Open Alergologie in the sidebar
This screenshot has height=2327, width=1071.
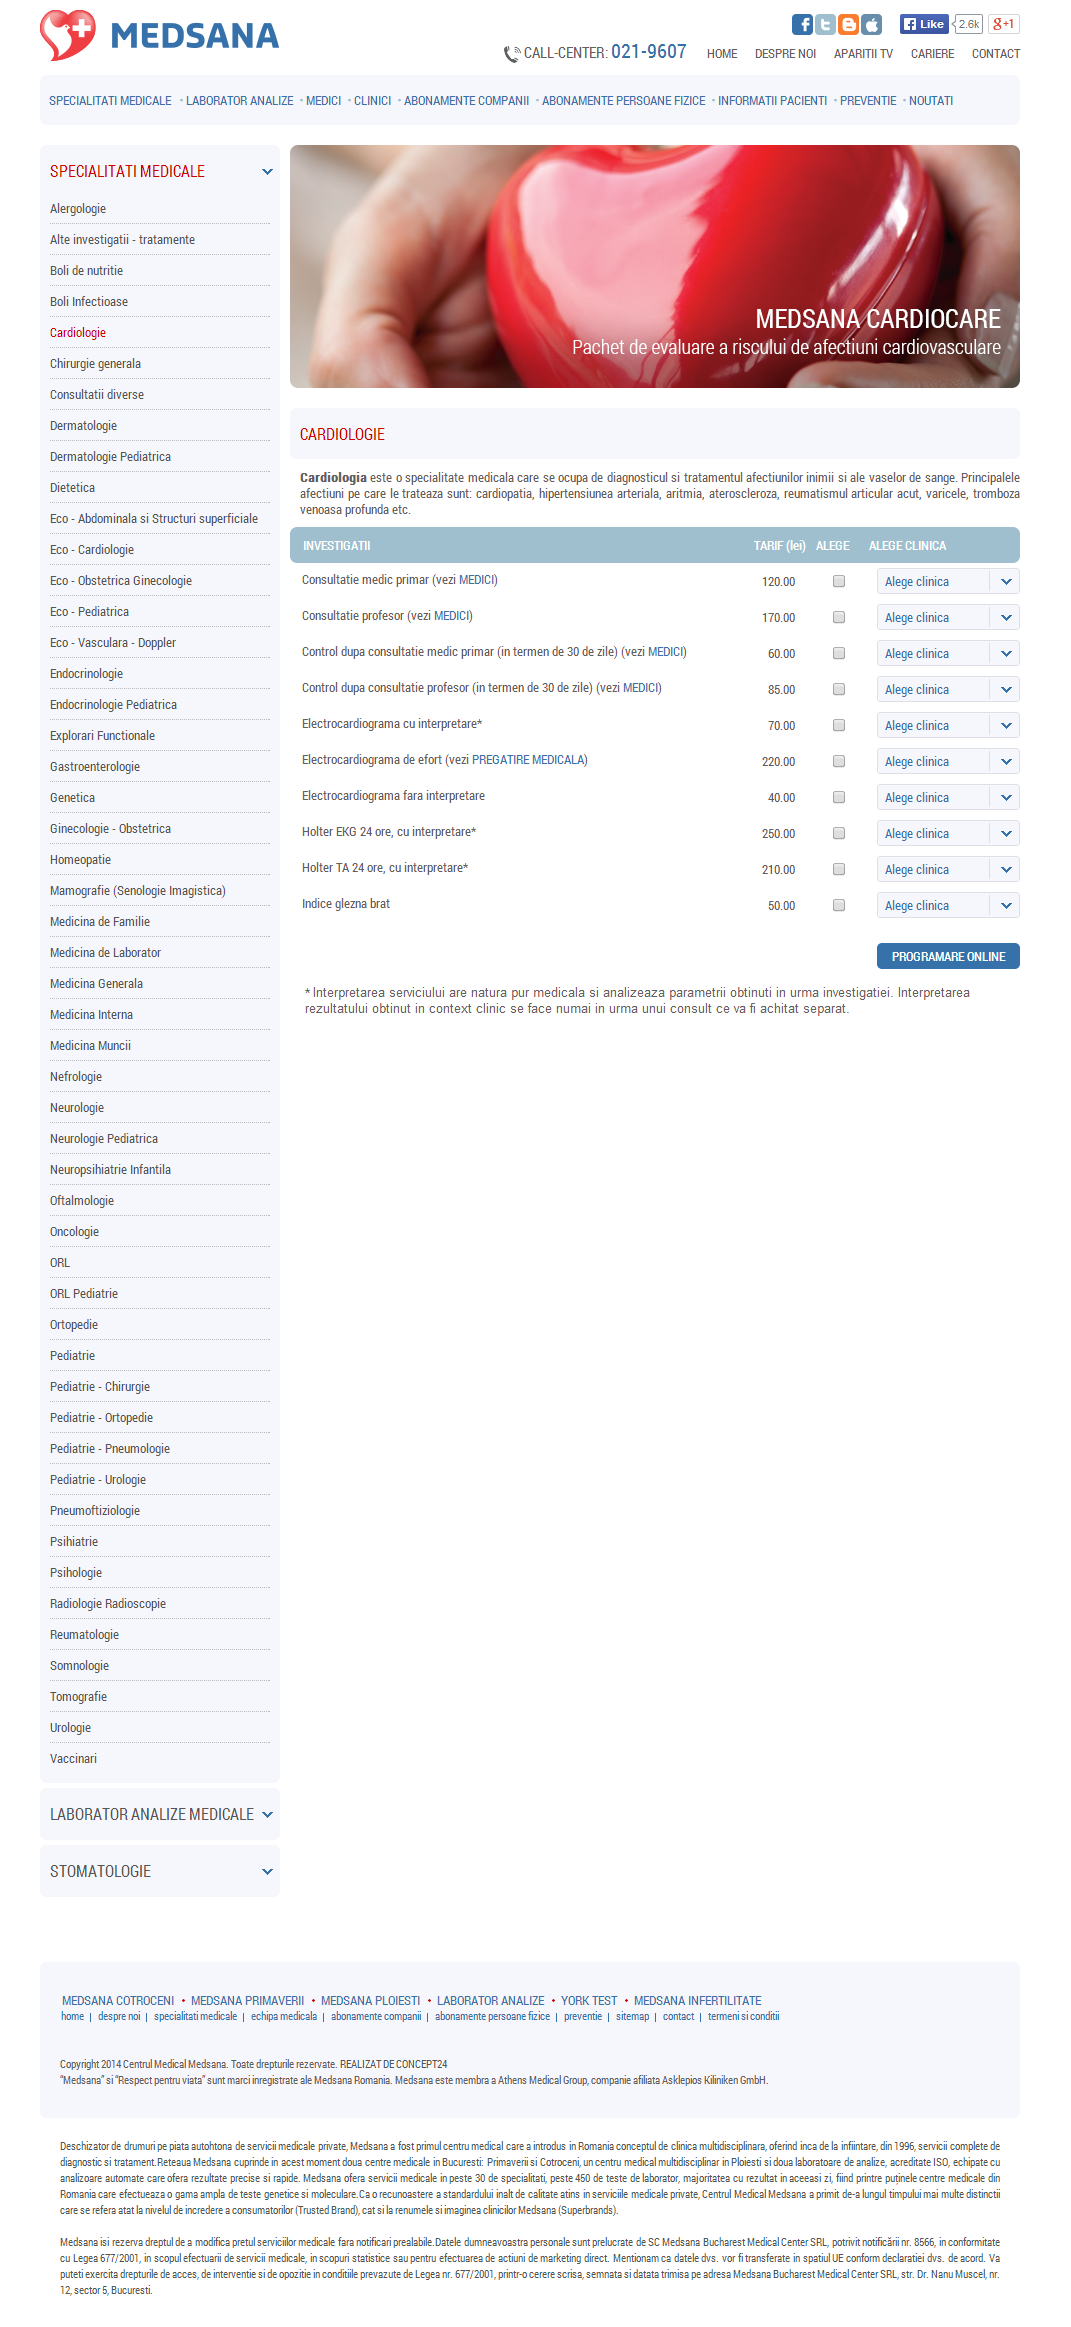[x=78, y=209]
